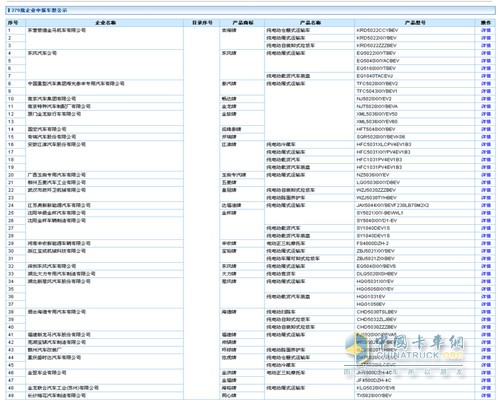
Task: View details of row 38
Action: click(x=486, y=312)
